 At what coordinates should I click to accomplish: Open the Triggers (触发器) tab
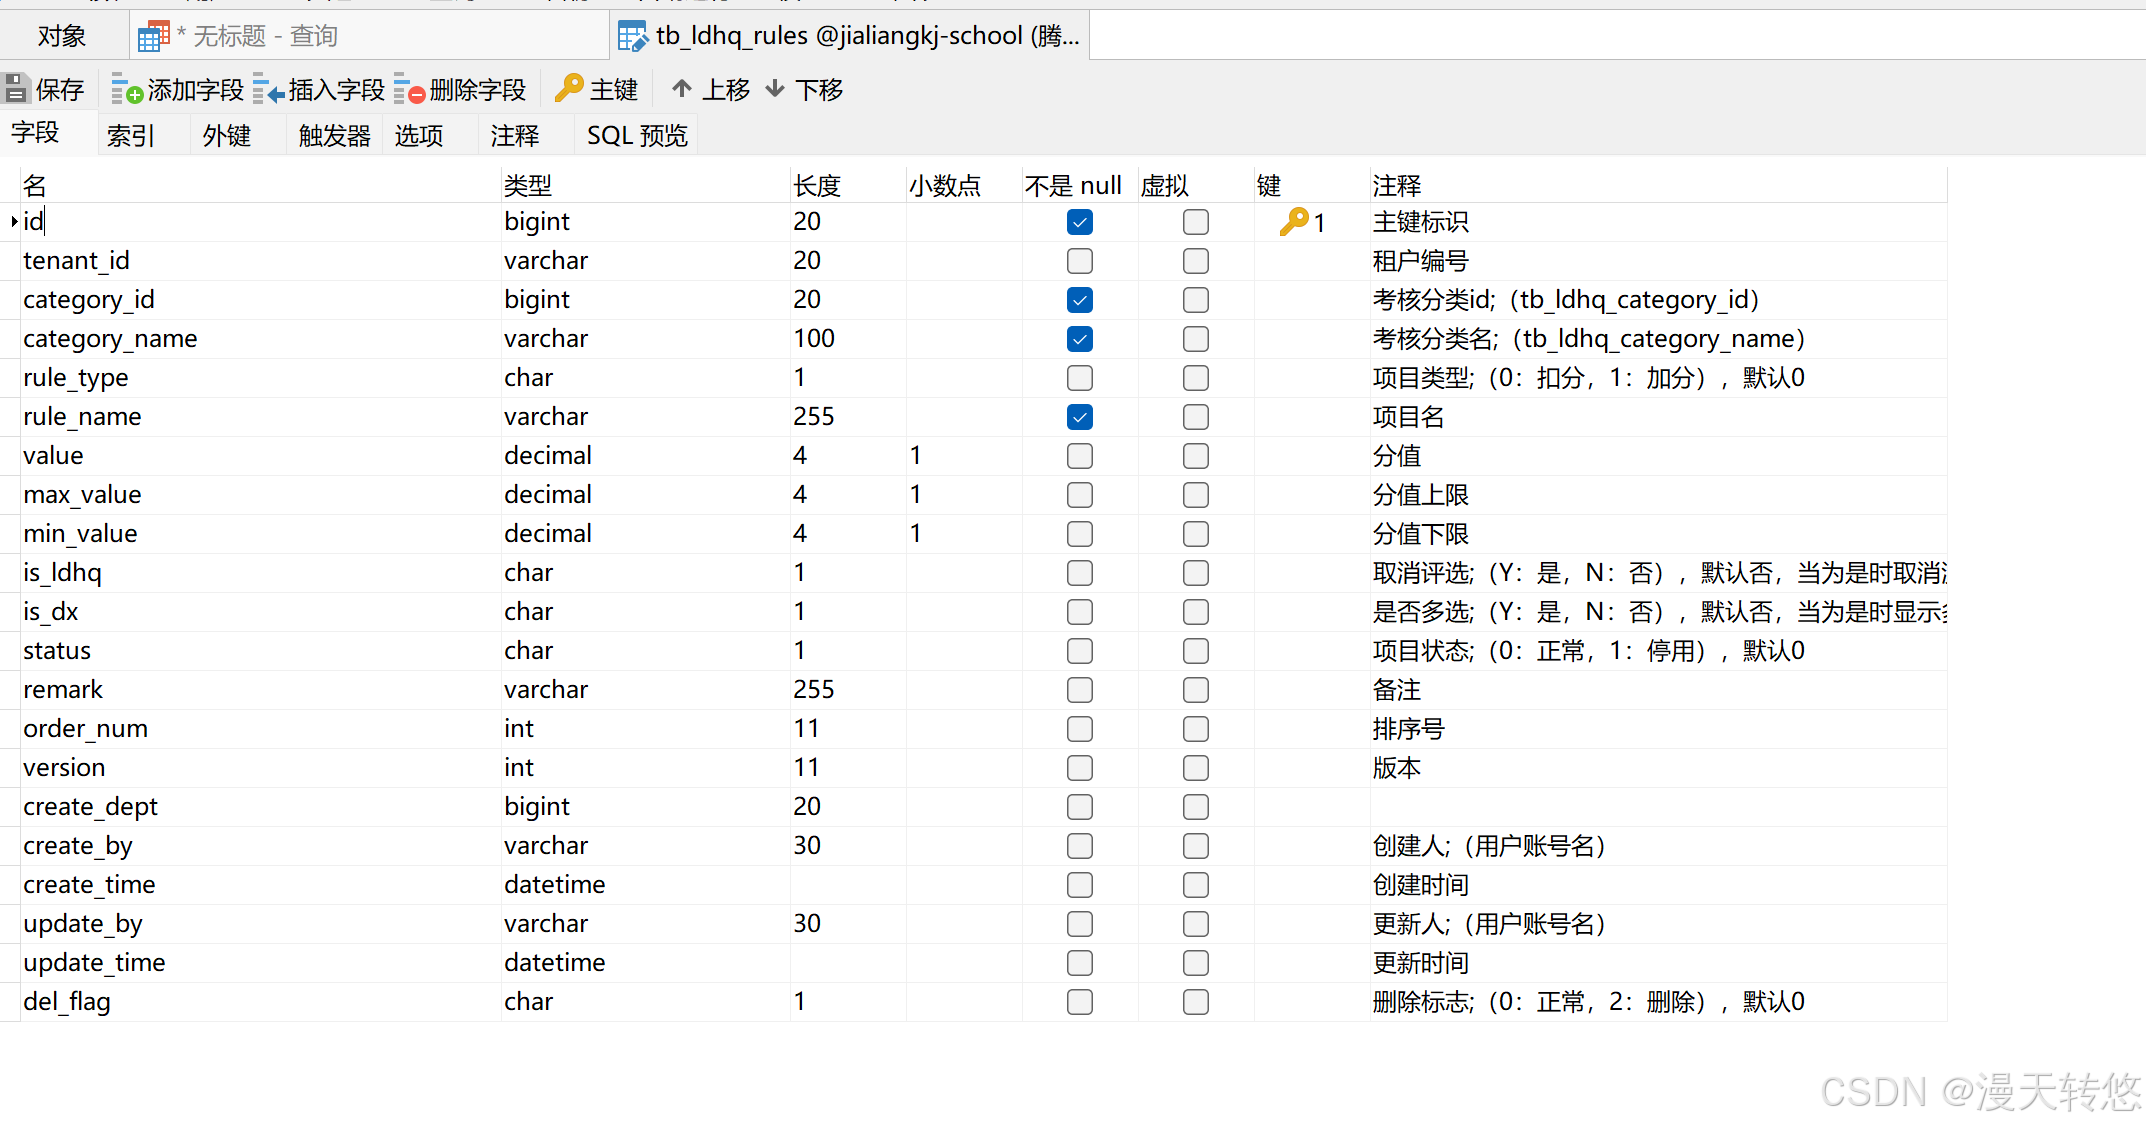[x=334, y=135]
